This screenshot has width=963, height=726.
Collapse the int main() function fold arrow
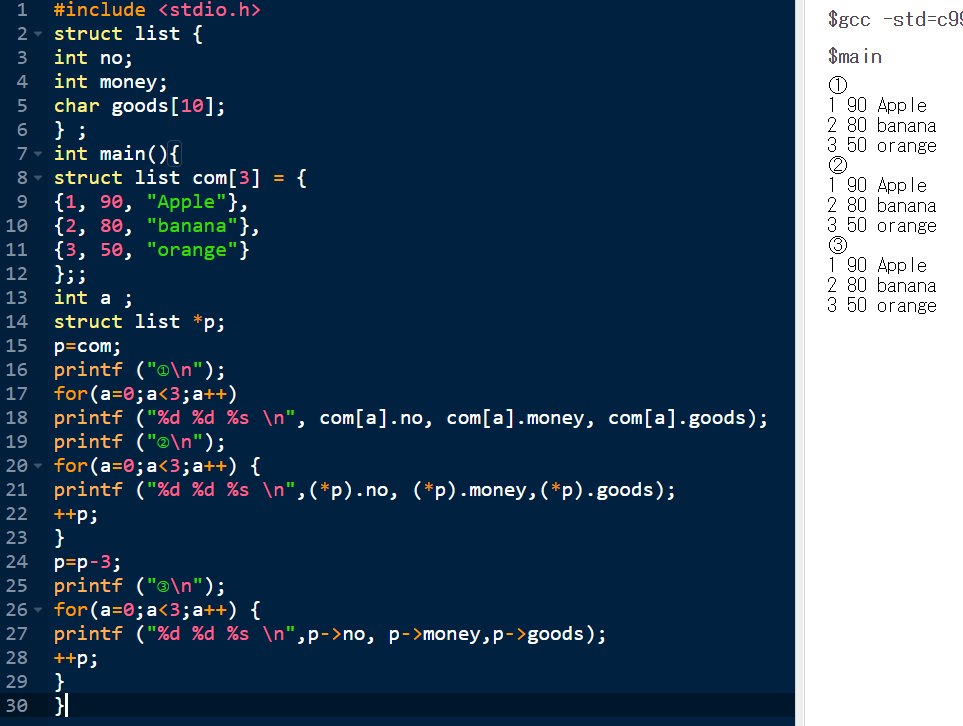(x=38, y=154)
